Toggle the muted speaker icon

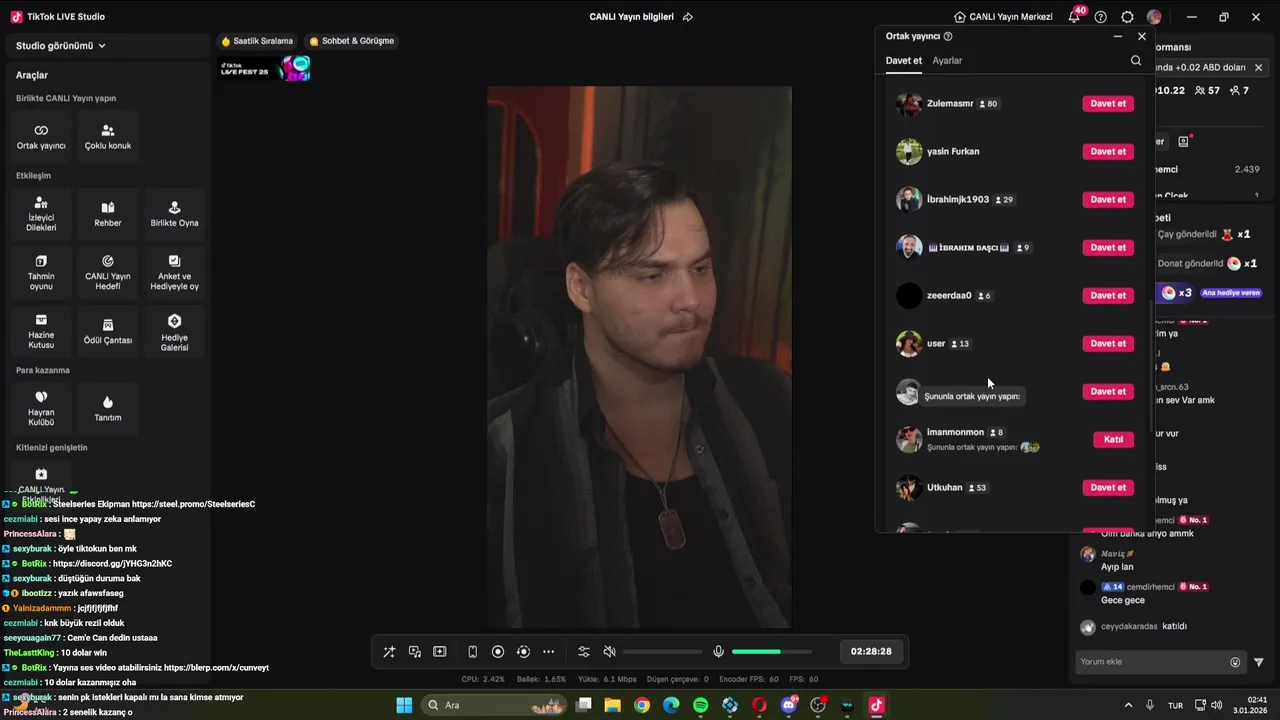point(610,652)
